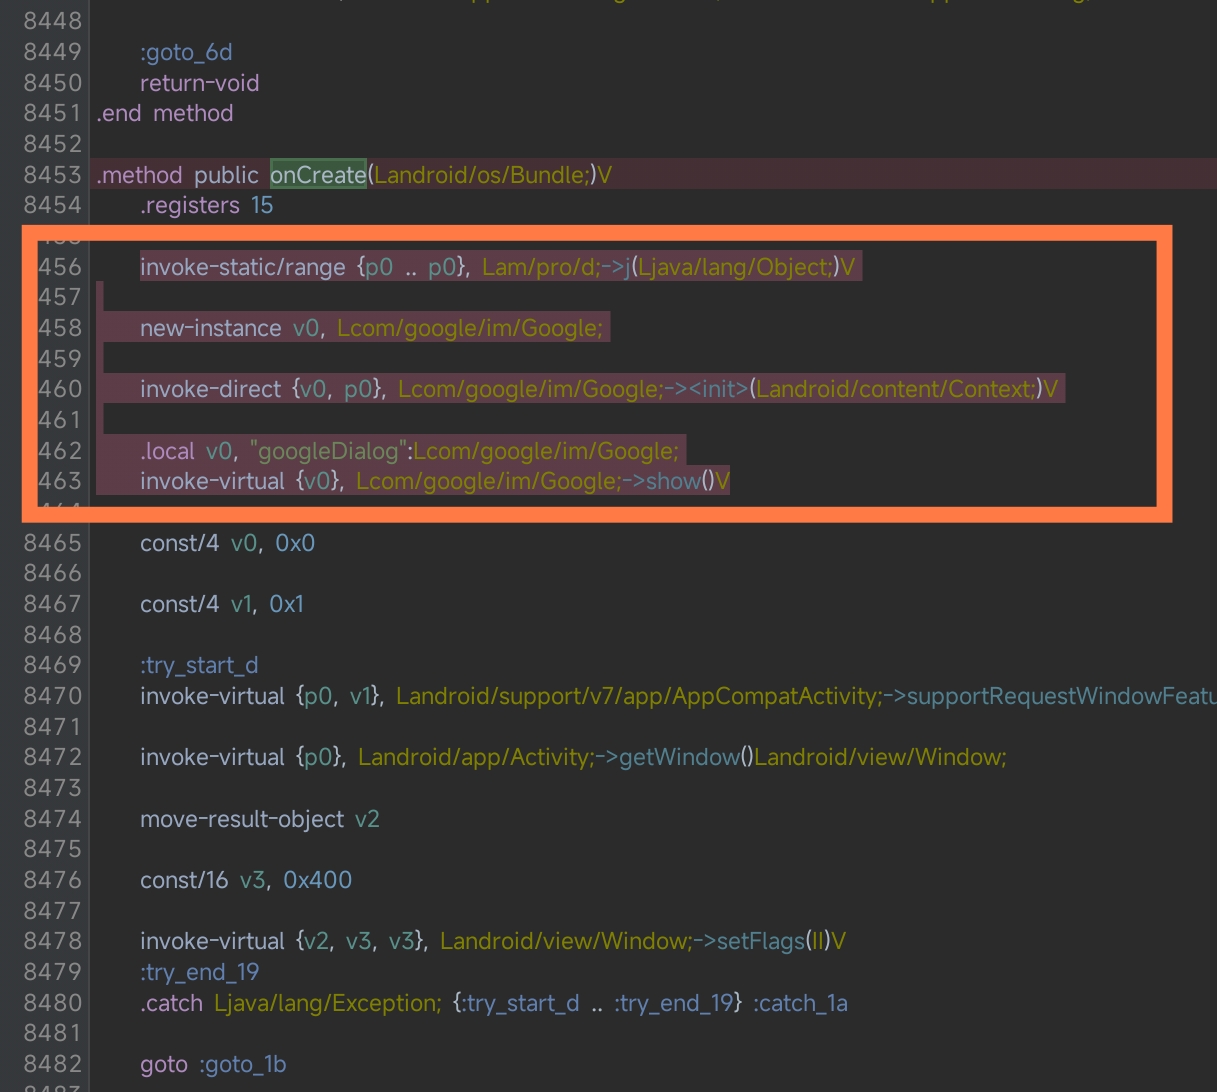Click the move-result-object instruction
This screenshot has width=1217, height=1092.
(242, 819)
